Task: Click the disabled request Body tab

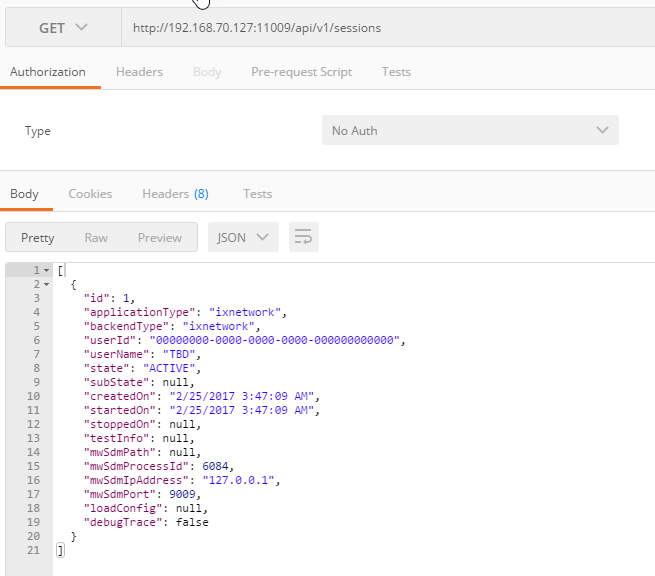Action: [207, 72]
